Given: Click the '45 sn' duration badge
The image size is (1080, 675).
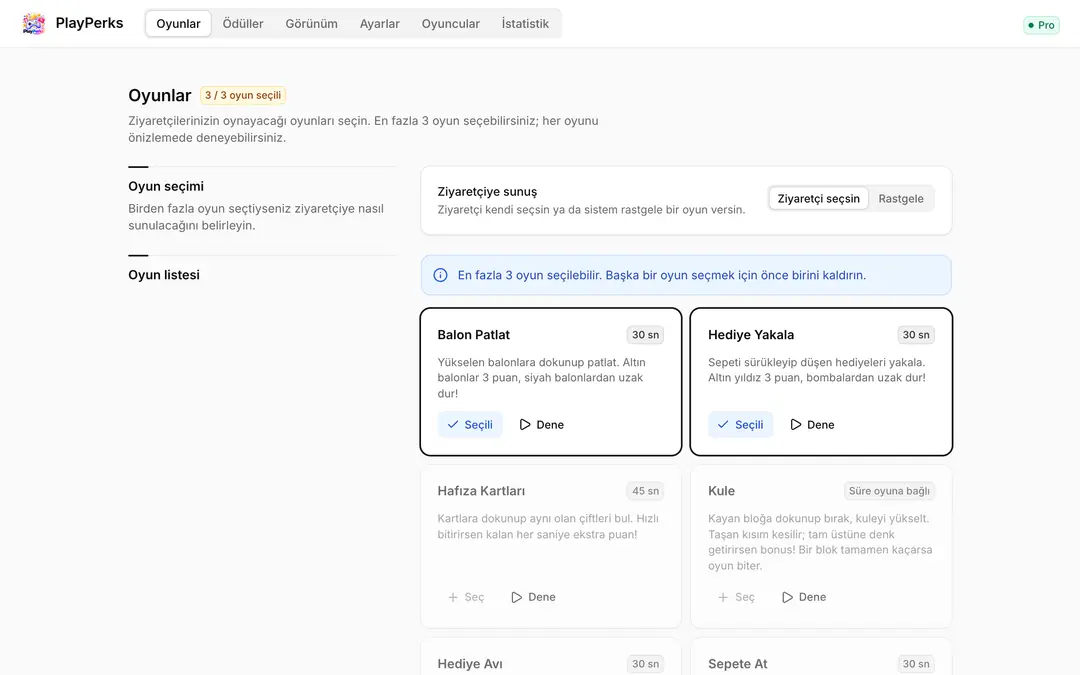Looking at the screenshot, I should tap(645, 491).
